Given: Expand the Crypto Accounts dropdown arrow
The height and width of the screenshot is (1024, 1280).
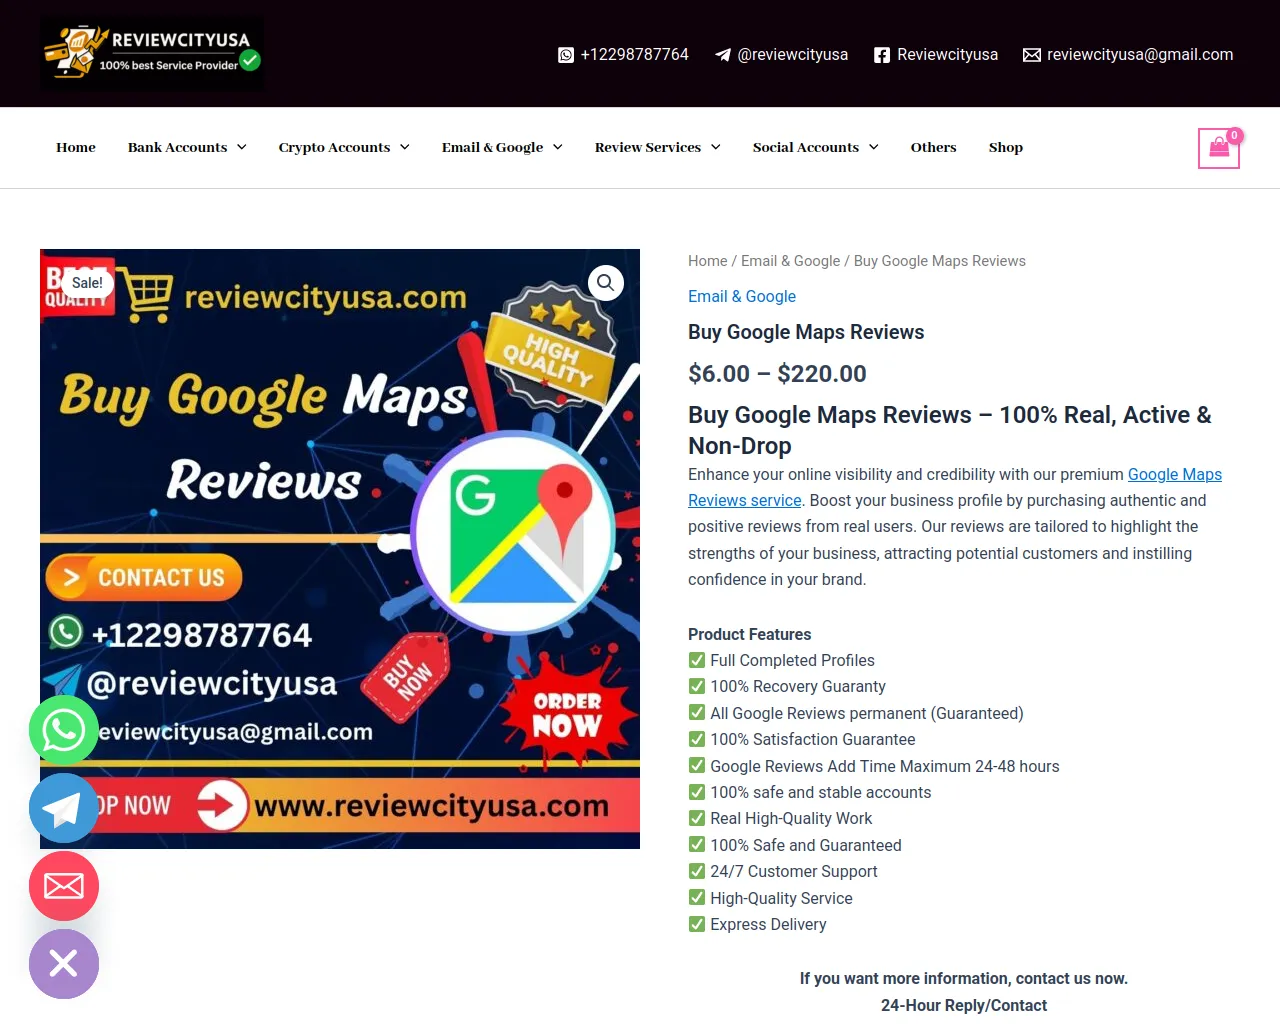Looking at the screenshot, I should click(405, 147).
